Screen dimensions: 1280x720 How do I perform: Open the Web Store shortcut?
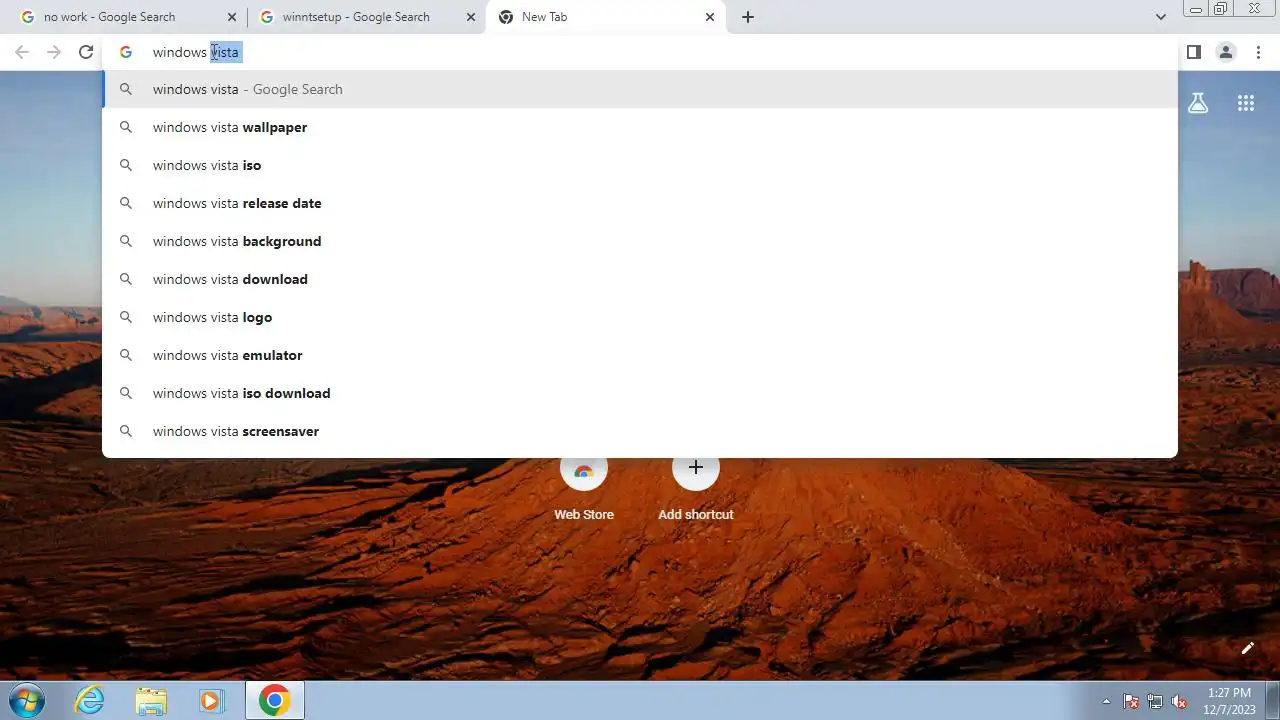(584, 488)
